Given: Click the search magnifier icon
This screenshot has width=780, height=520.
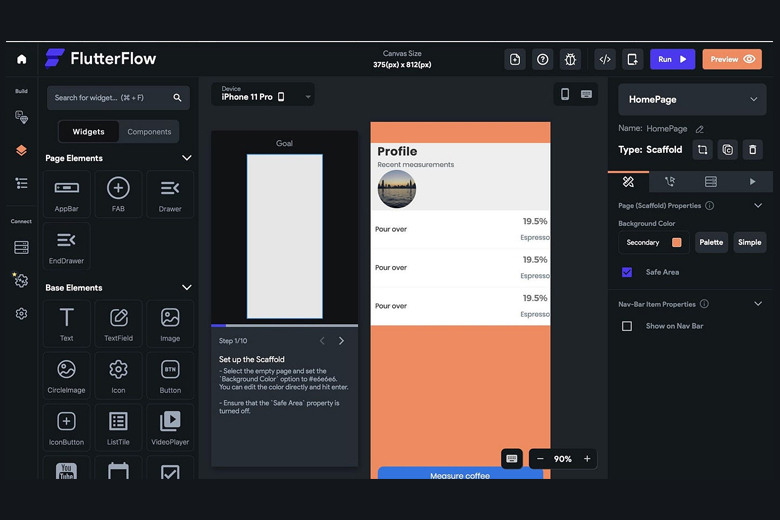Looking at the screenshot, I should pyautogui.click(x=177, y=98).
